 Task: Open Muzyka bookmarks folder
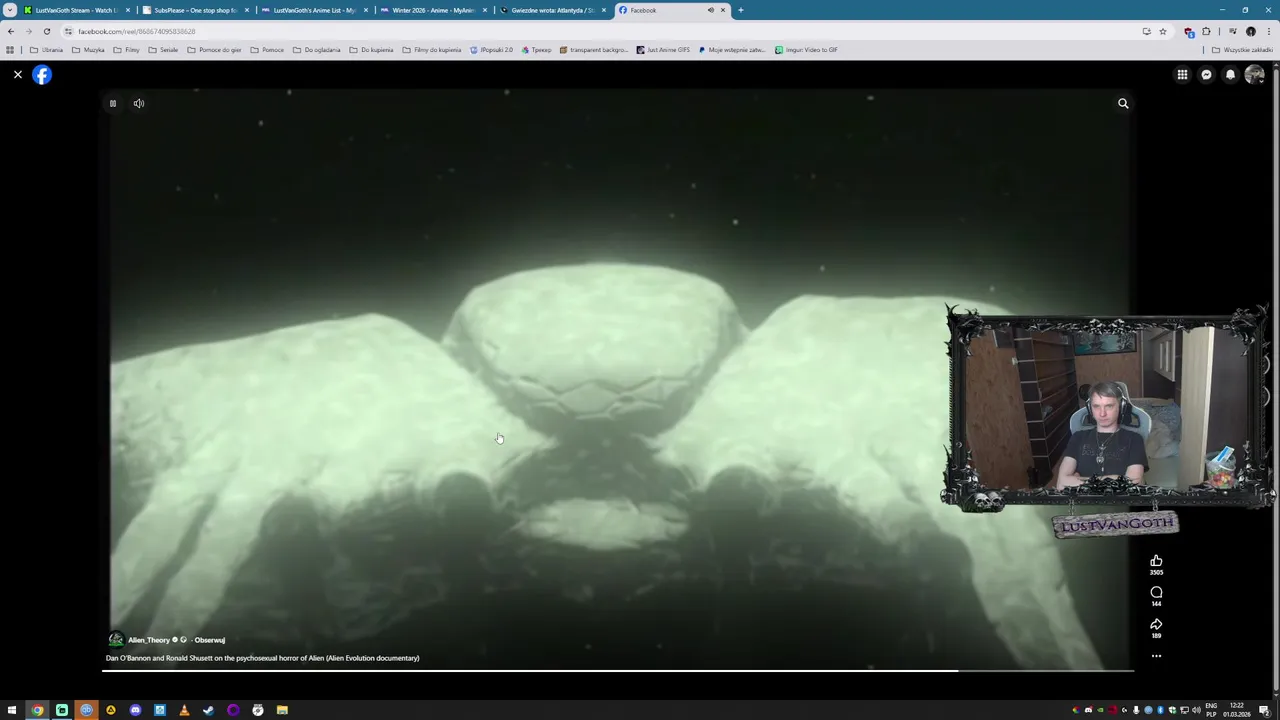[x=88, y=49]
